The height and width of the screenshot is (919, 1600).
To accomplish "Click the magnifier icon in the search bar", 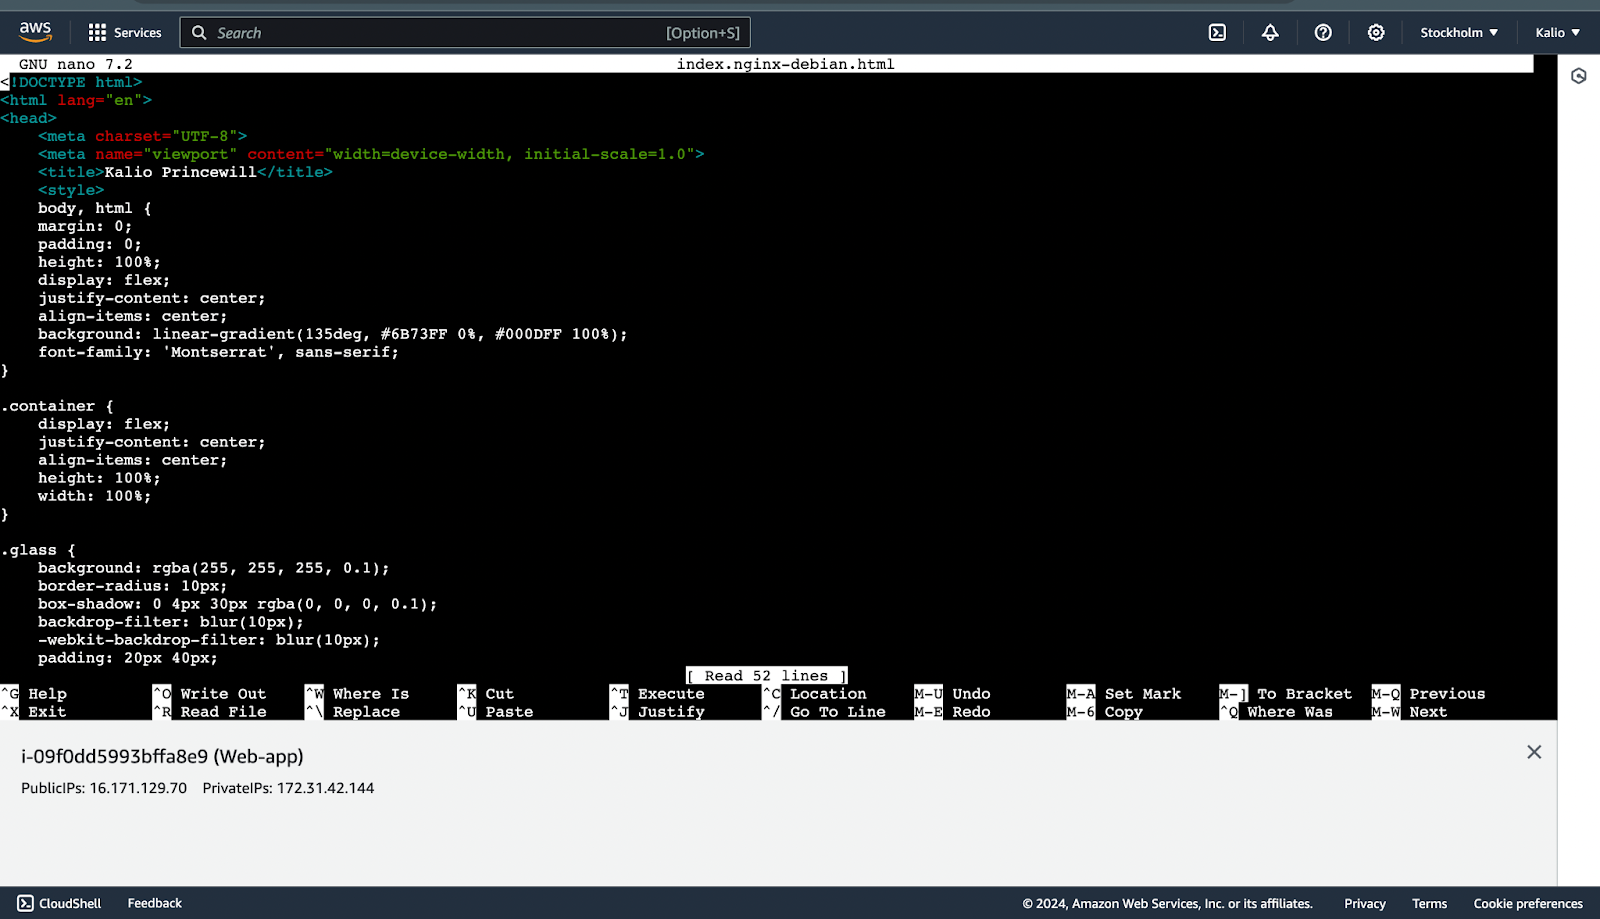I will (199, 33).
